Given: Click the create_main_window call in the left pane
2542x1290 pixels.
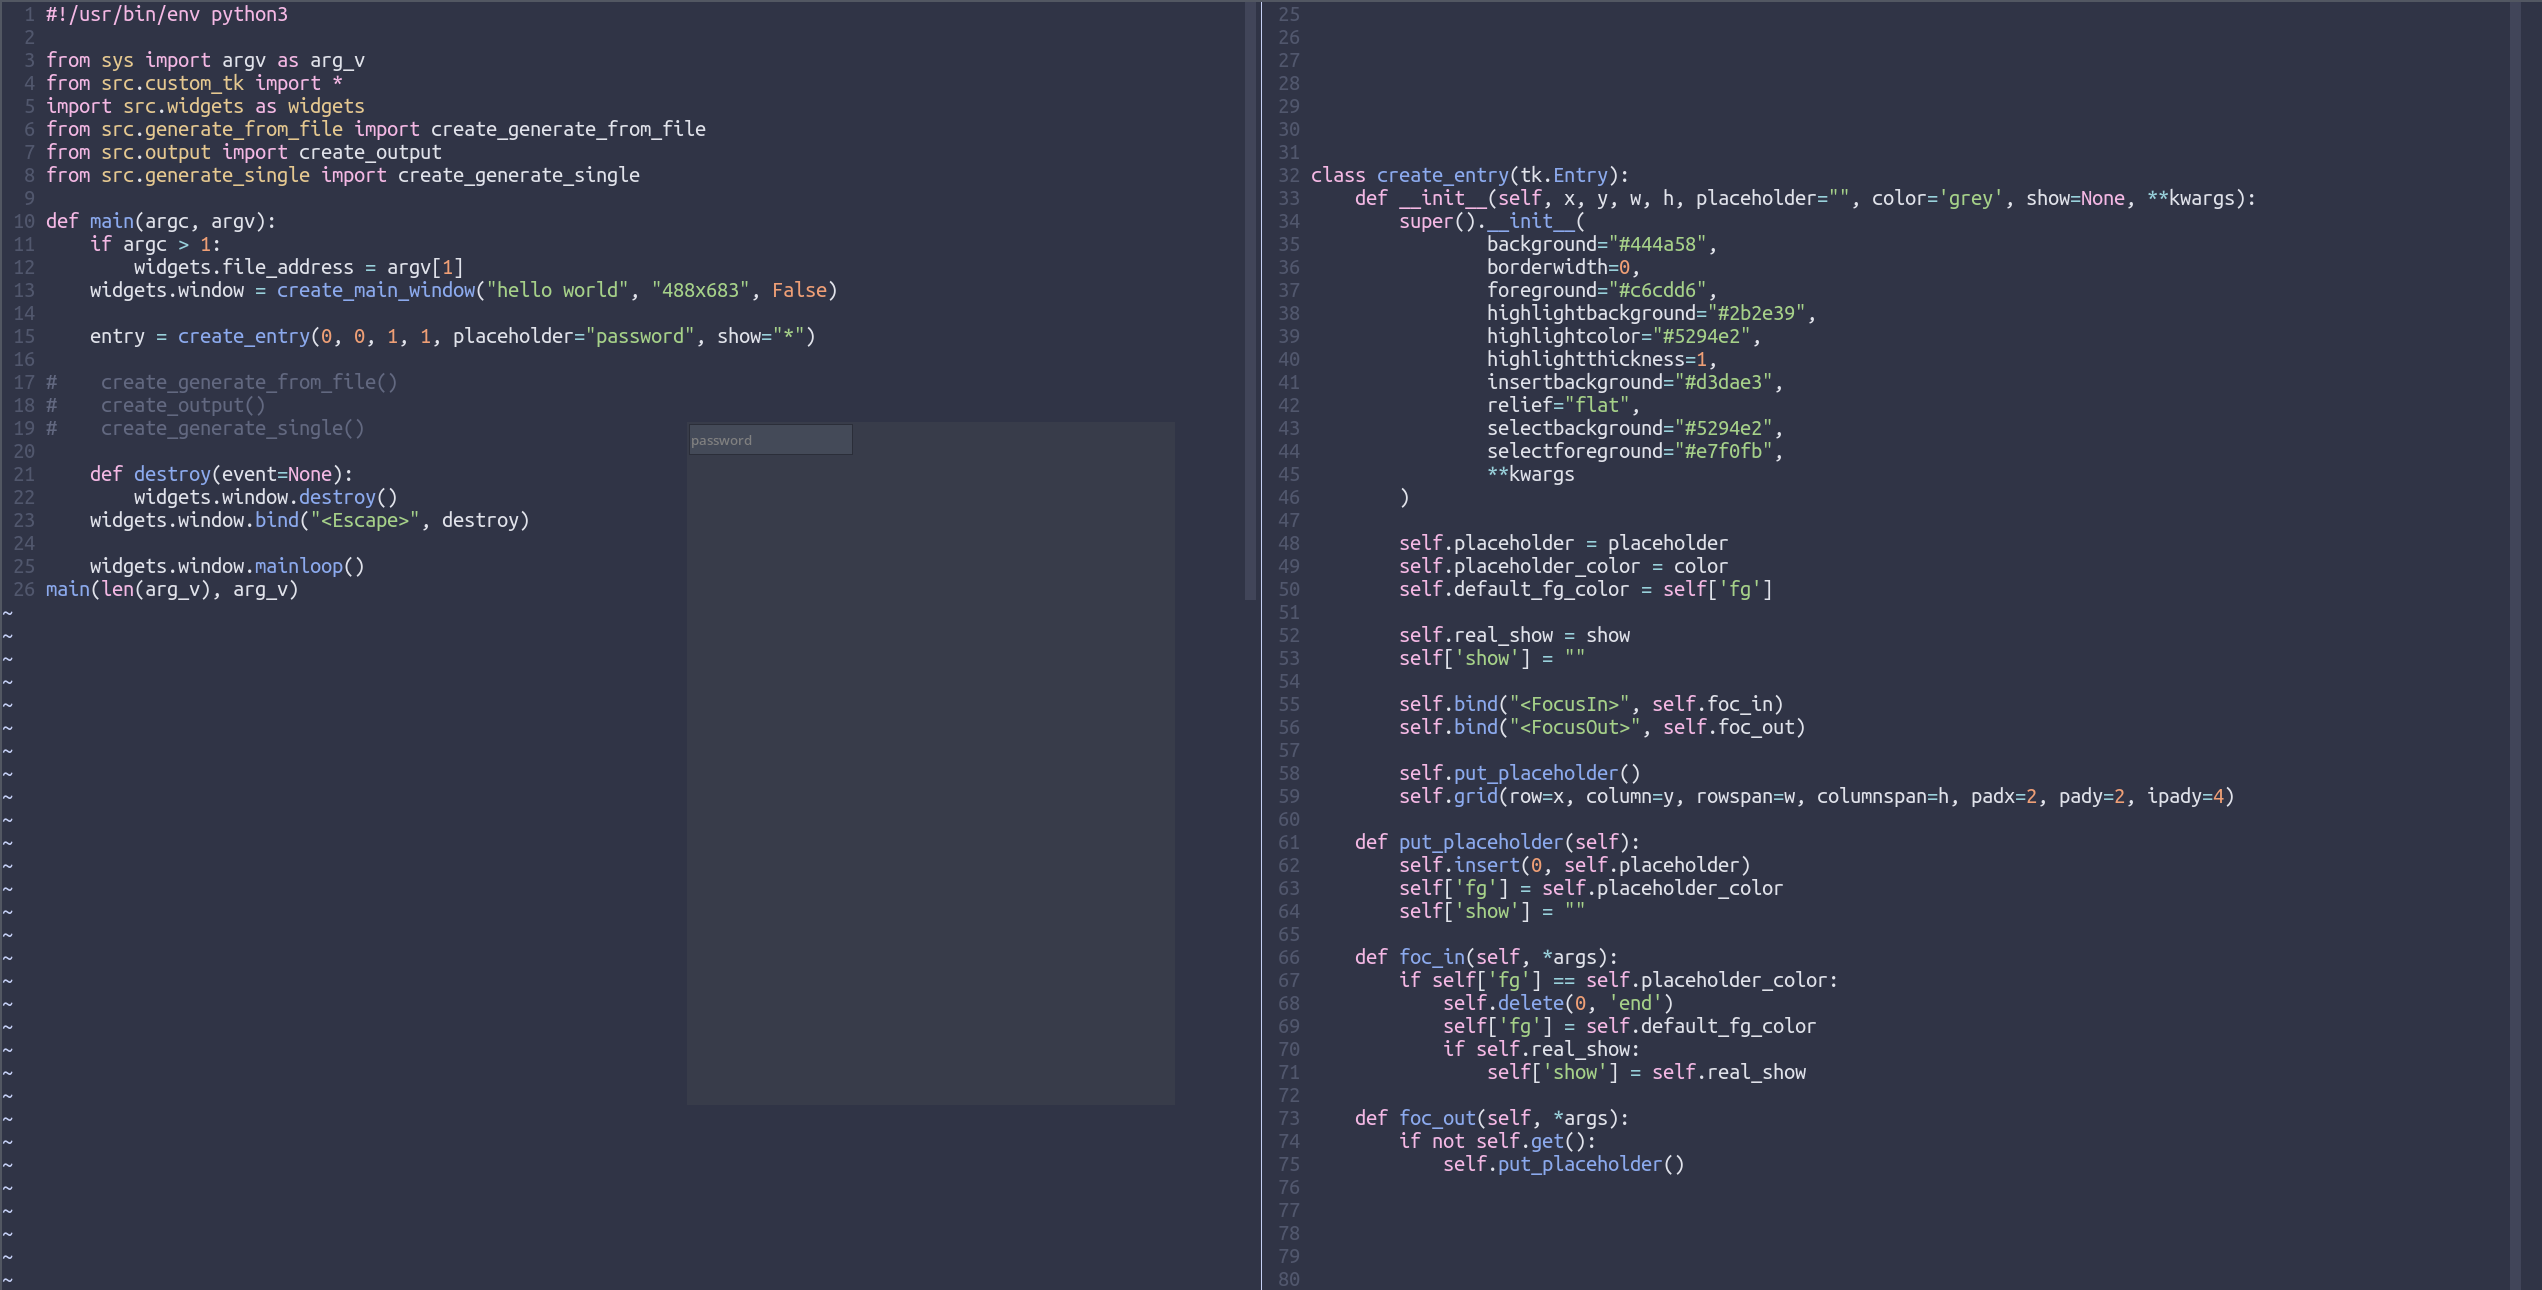Looking at the screenshot, I should click(375, 290).
